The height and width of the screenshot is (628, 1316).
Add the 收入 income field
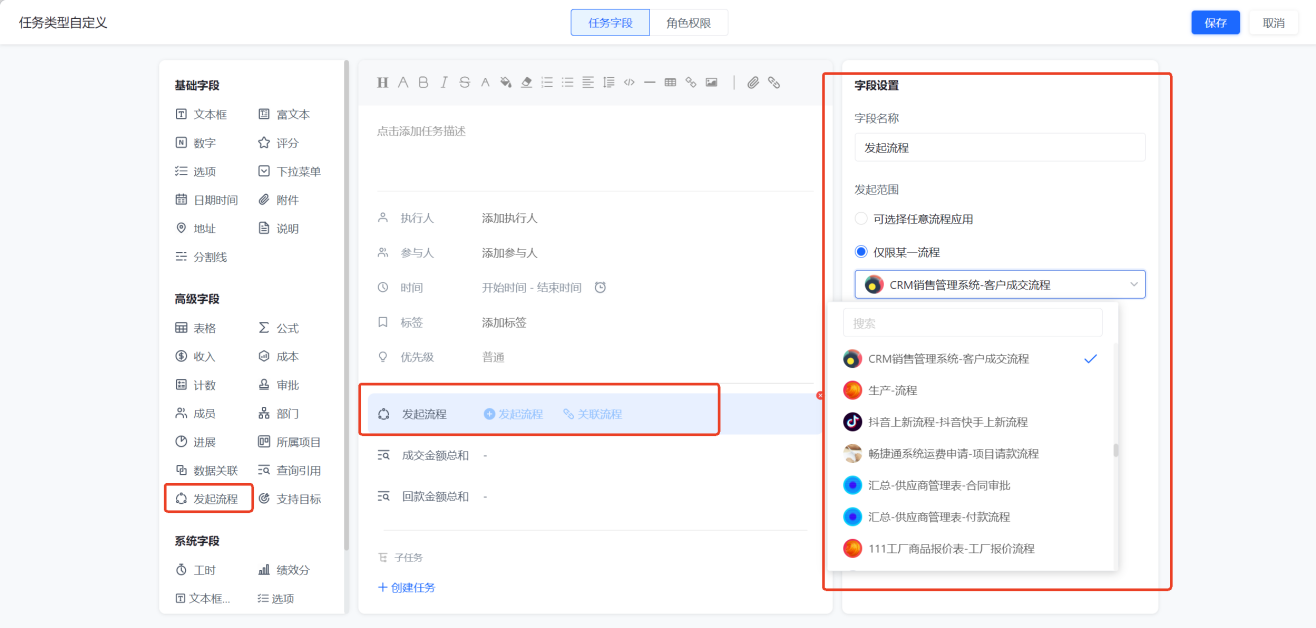coord(195,356)
